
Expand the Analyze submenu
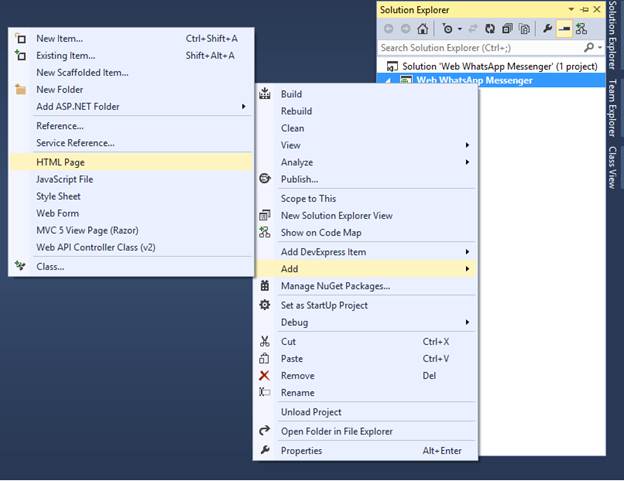click(x=365, y=162)
